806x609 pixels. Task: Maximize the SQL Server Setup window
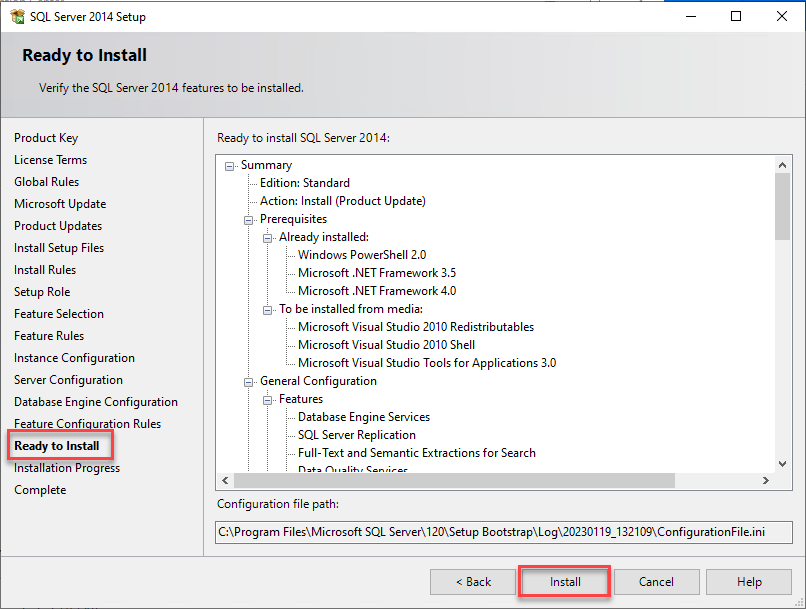pyautogui.click(x=736, y=16)
